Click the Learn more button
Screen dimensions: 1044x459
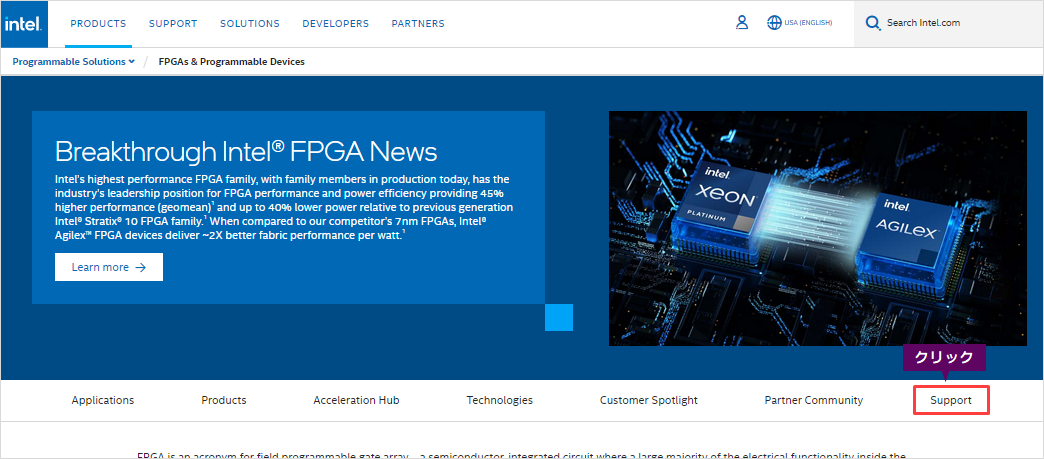(109, 267)
